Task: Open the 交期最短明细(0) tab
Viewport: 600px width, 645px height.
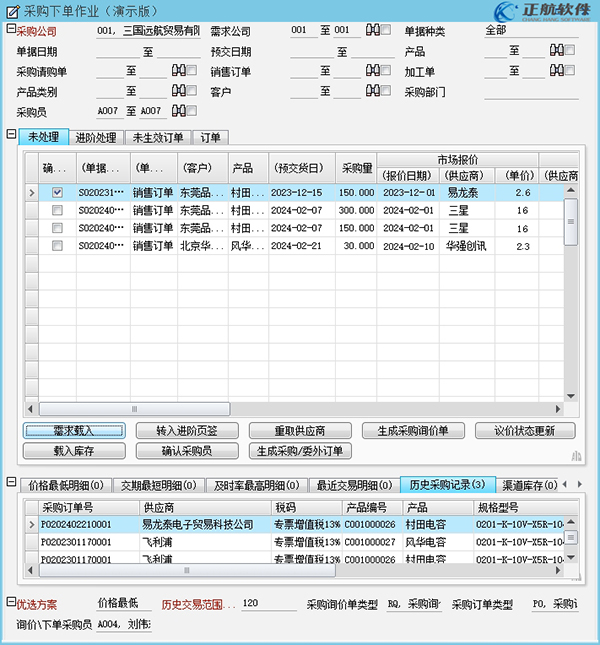Action: [x=159, y=485]
